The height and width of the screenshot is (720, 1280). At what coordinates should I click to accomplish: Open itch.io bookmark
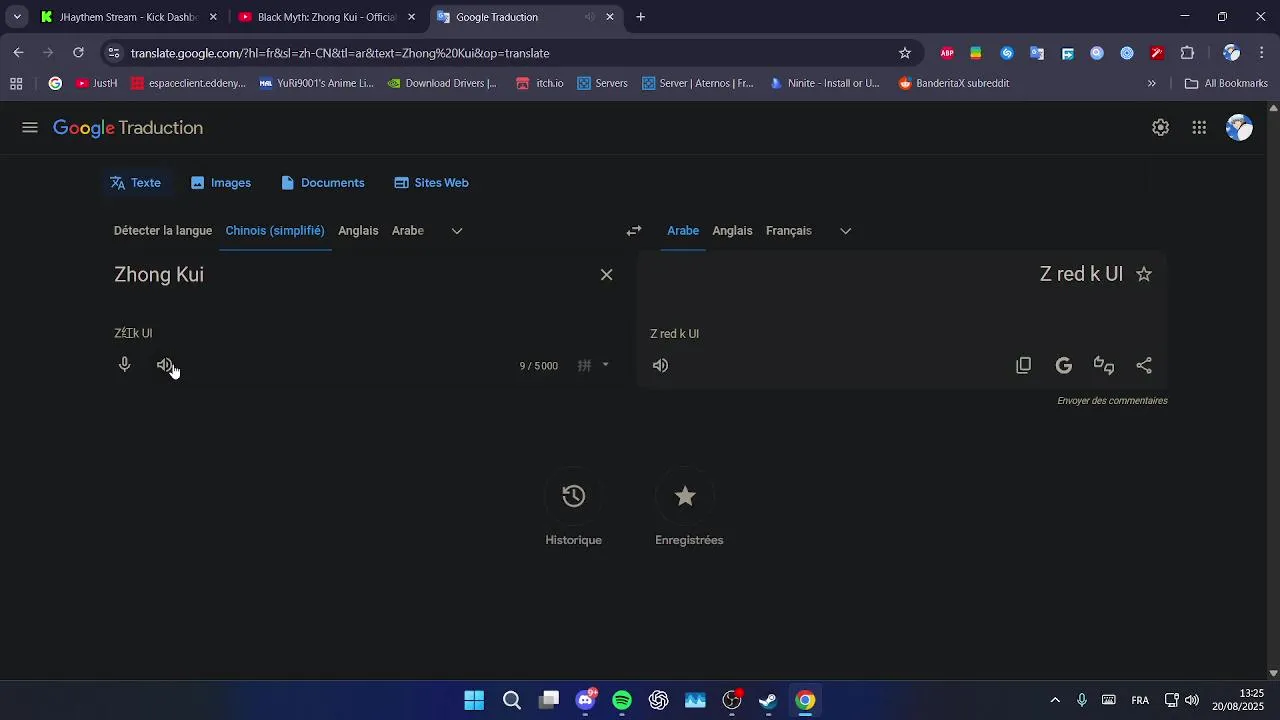pos(540,84)
